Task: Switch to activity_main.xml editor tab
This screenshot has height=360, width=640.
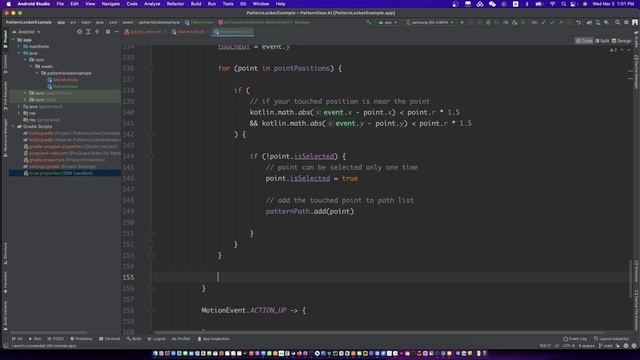Action: click(x=145, y=32)
